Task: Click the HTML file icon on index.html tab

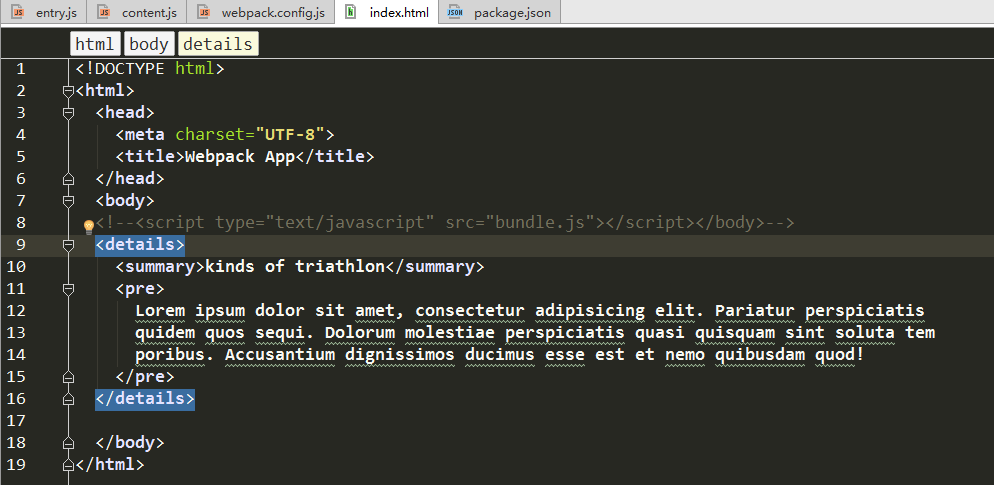Action: point(351,12)
